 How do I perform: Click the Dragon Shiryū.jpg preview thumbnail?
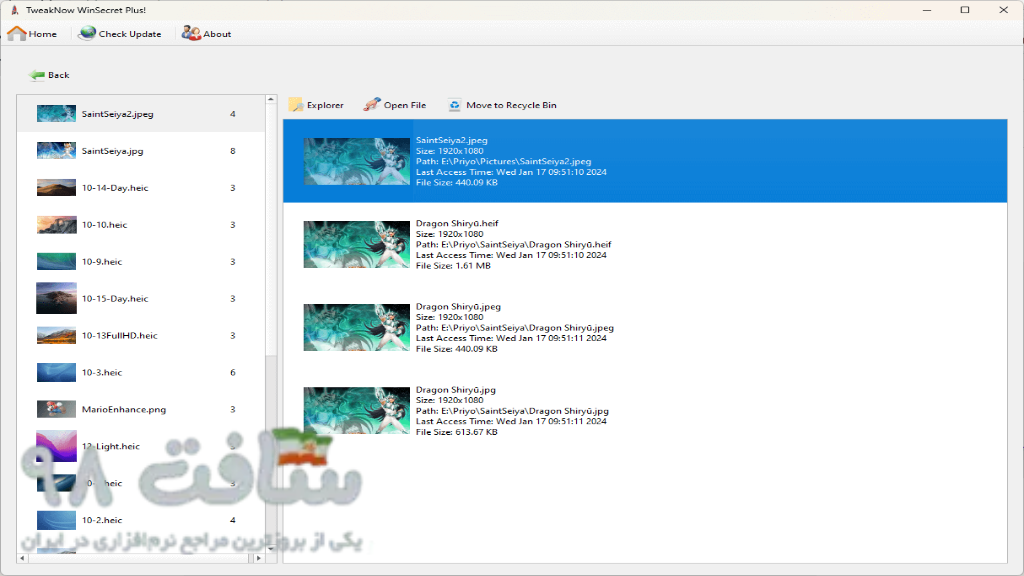[x=357, y=410]
